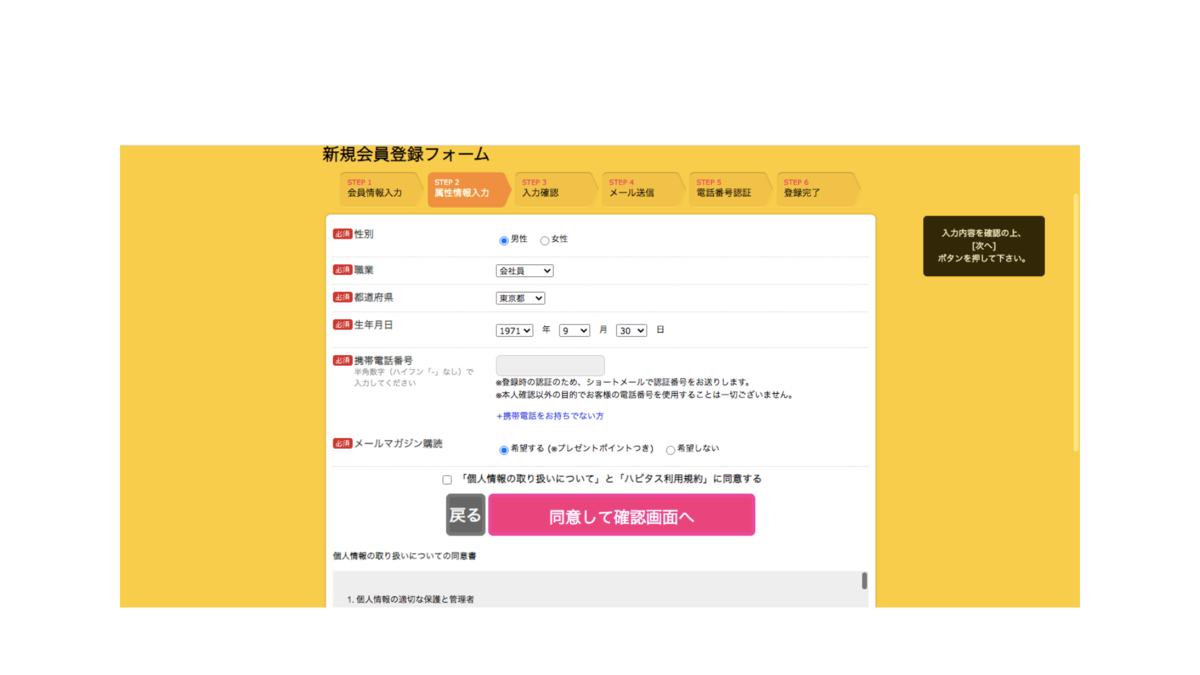Select the STEP 2 属性情報入力 tab
The image size is (1200, 675).
[467, 189]
